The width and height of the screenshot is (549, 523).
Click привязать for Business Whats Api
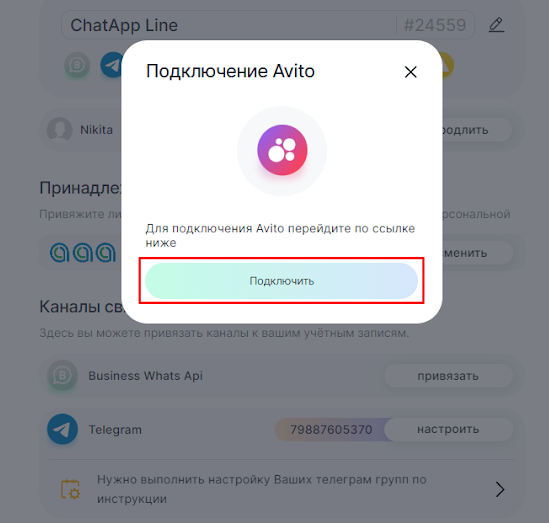coord(448,376)
